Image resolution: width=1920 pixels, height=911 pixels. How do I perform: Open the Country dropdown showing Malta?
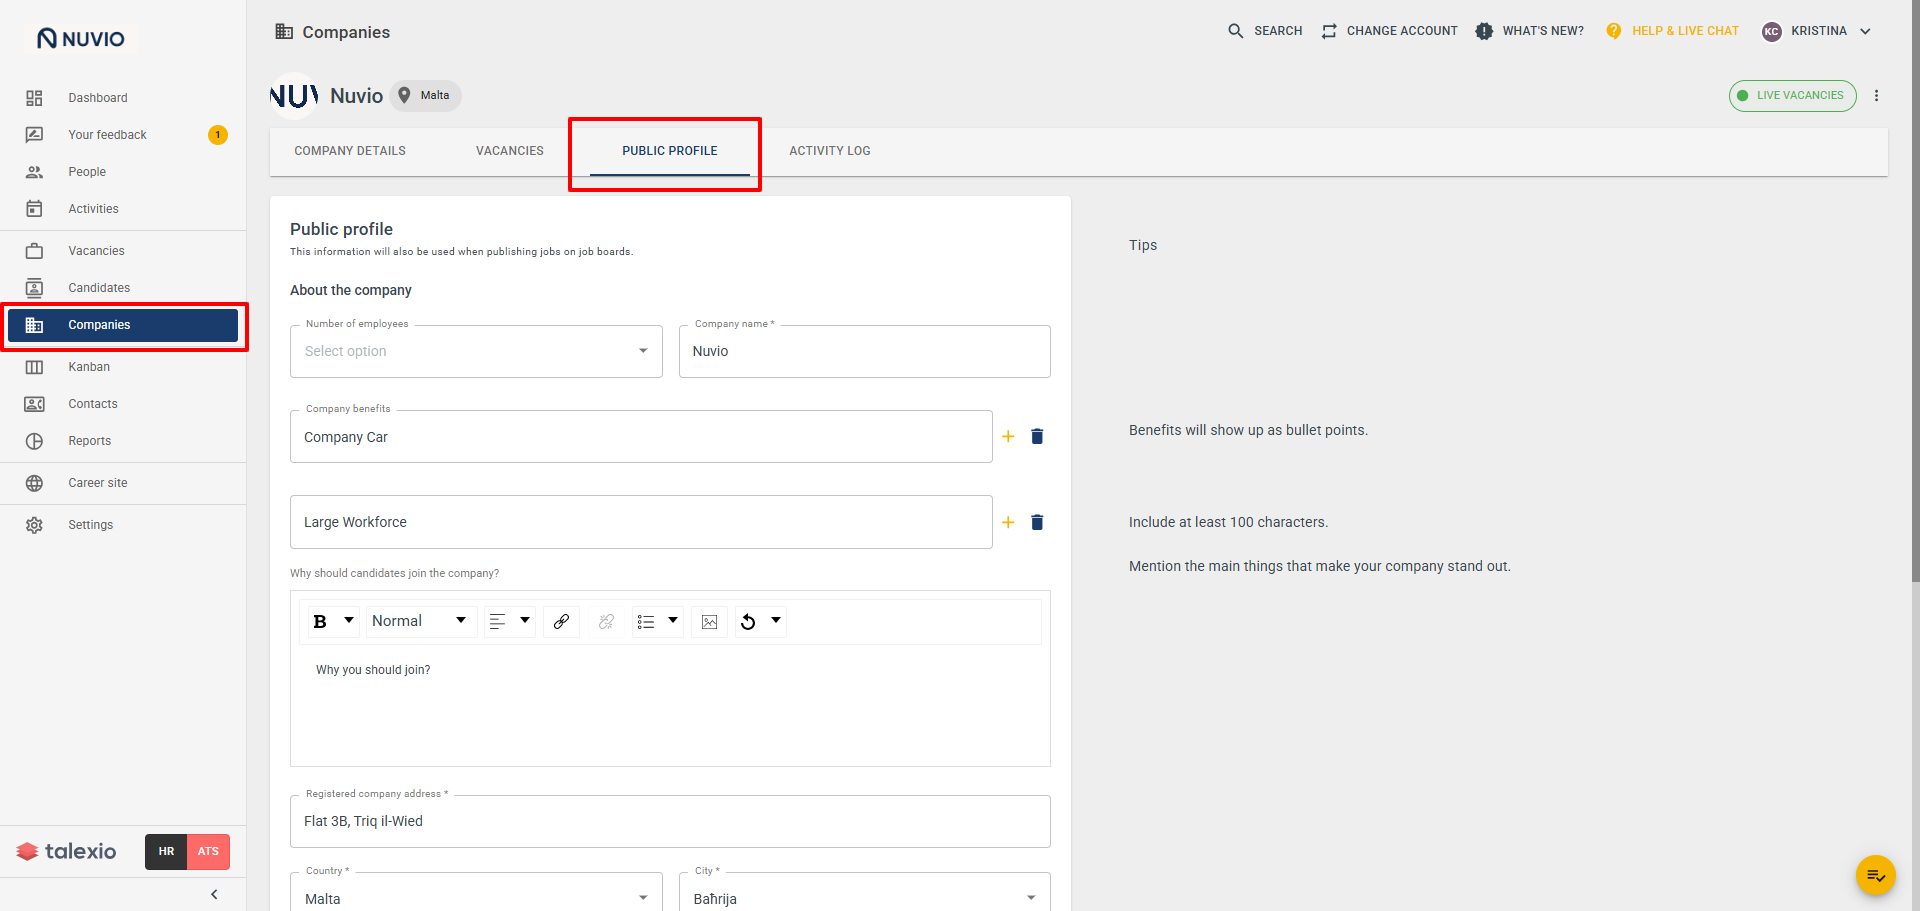click(x=476, y=897)
